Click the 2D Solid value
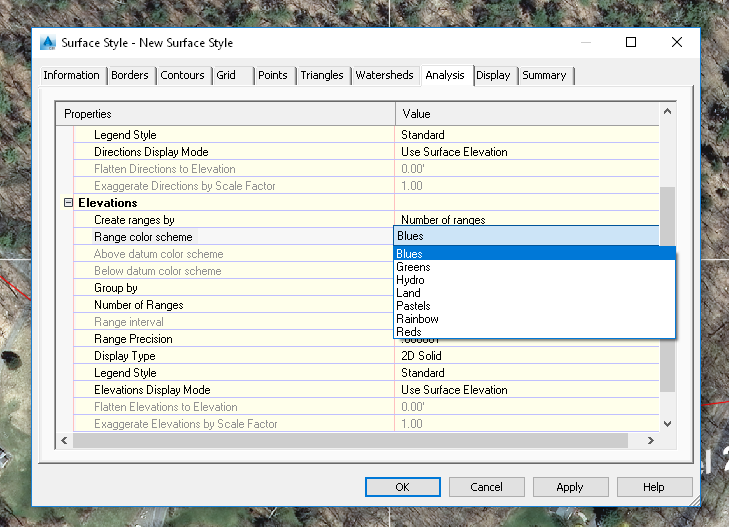Viewport: 729px width, 527px height. 421,356
